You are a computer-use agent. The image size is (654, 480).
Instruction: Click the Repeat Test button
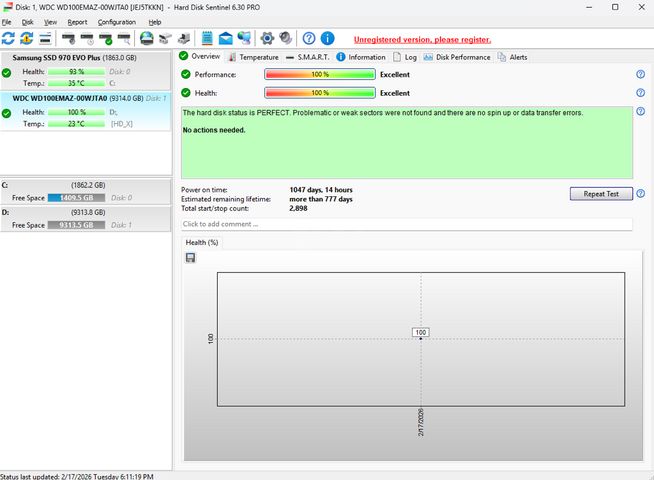click(x=601, y=194)
